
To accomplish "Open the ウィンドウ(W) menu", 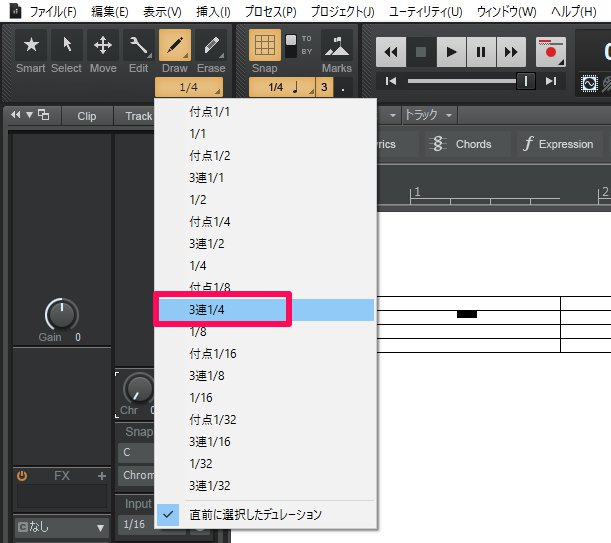I will click(507, 12).
